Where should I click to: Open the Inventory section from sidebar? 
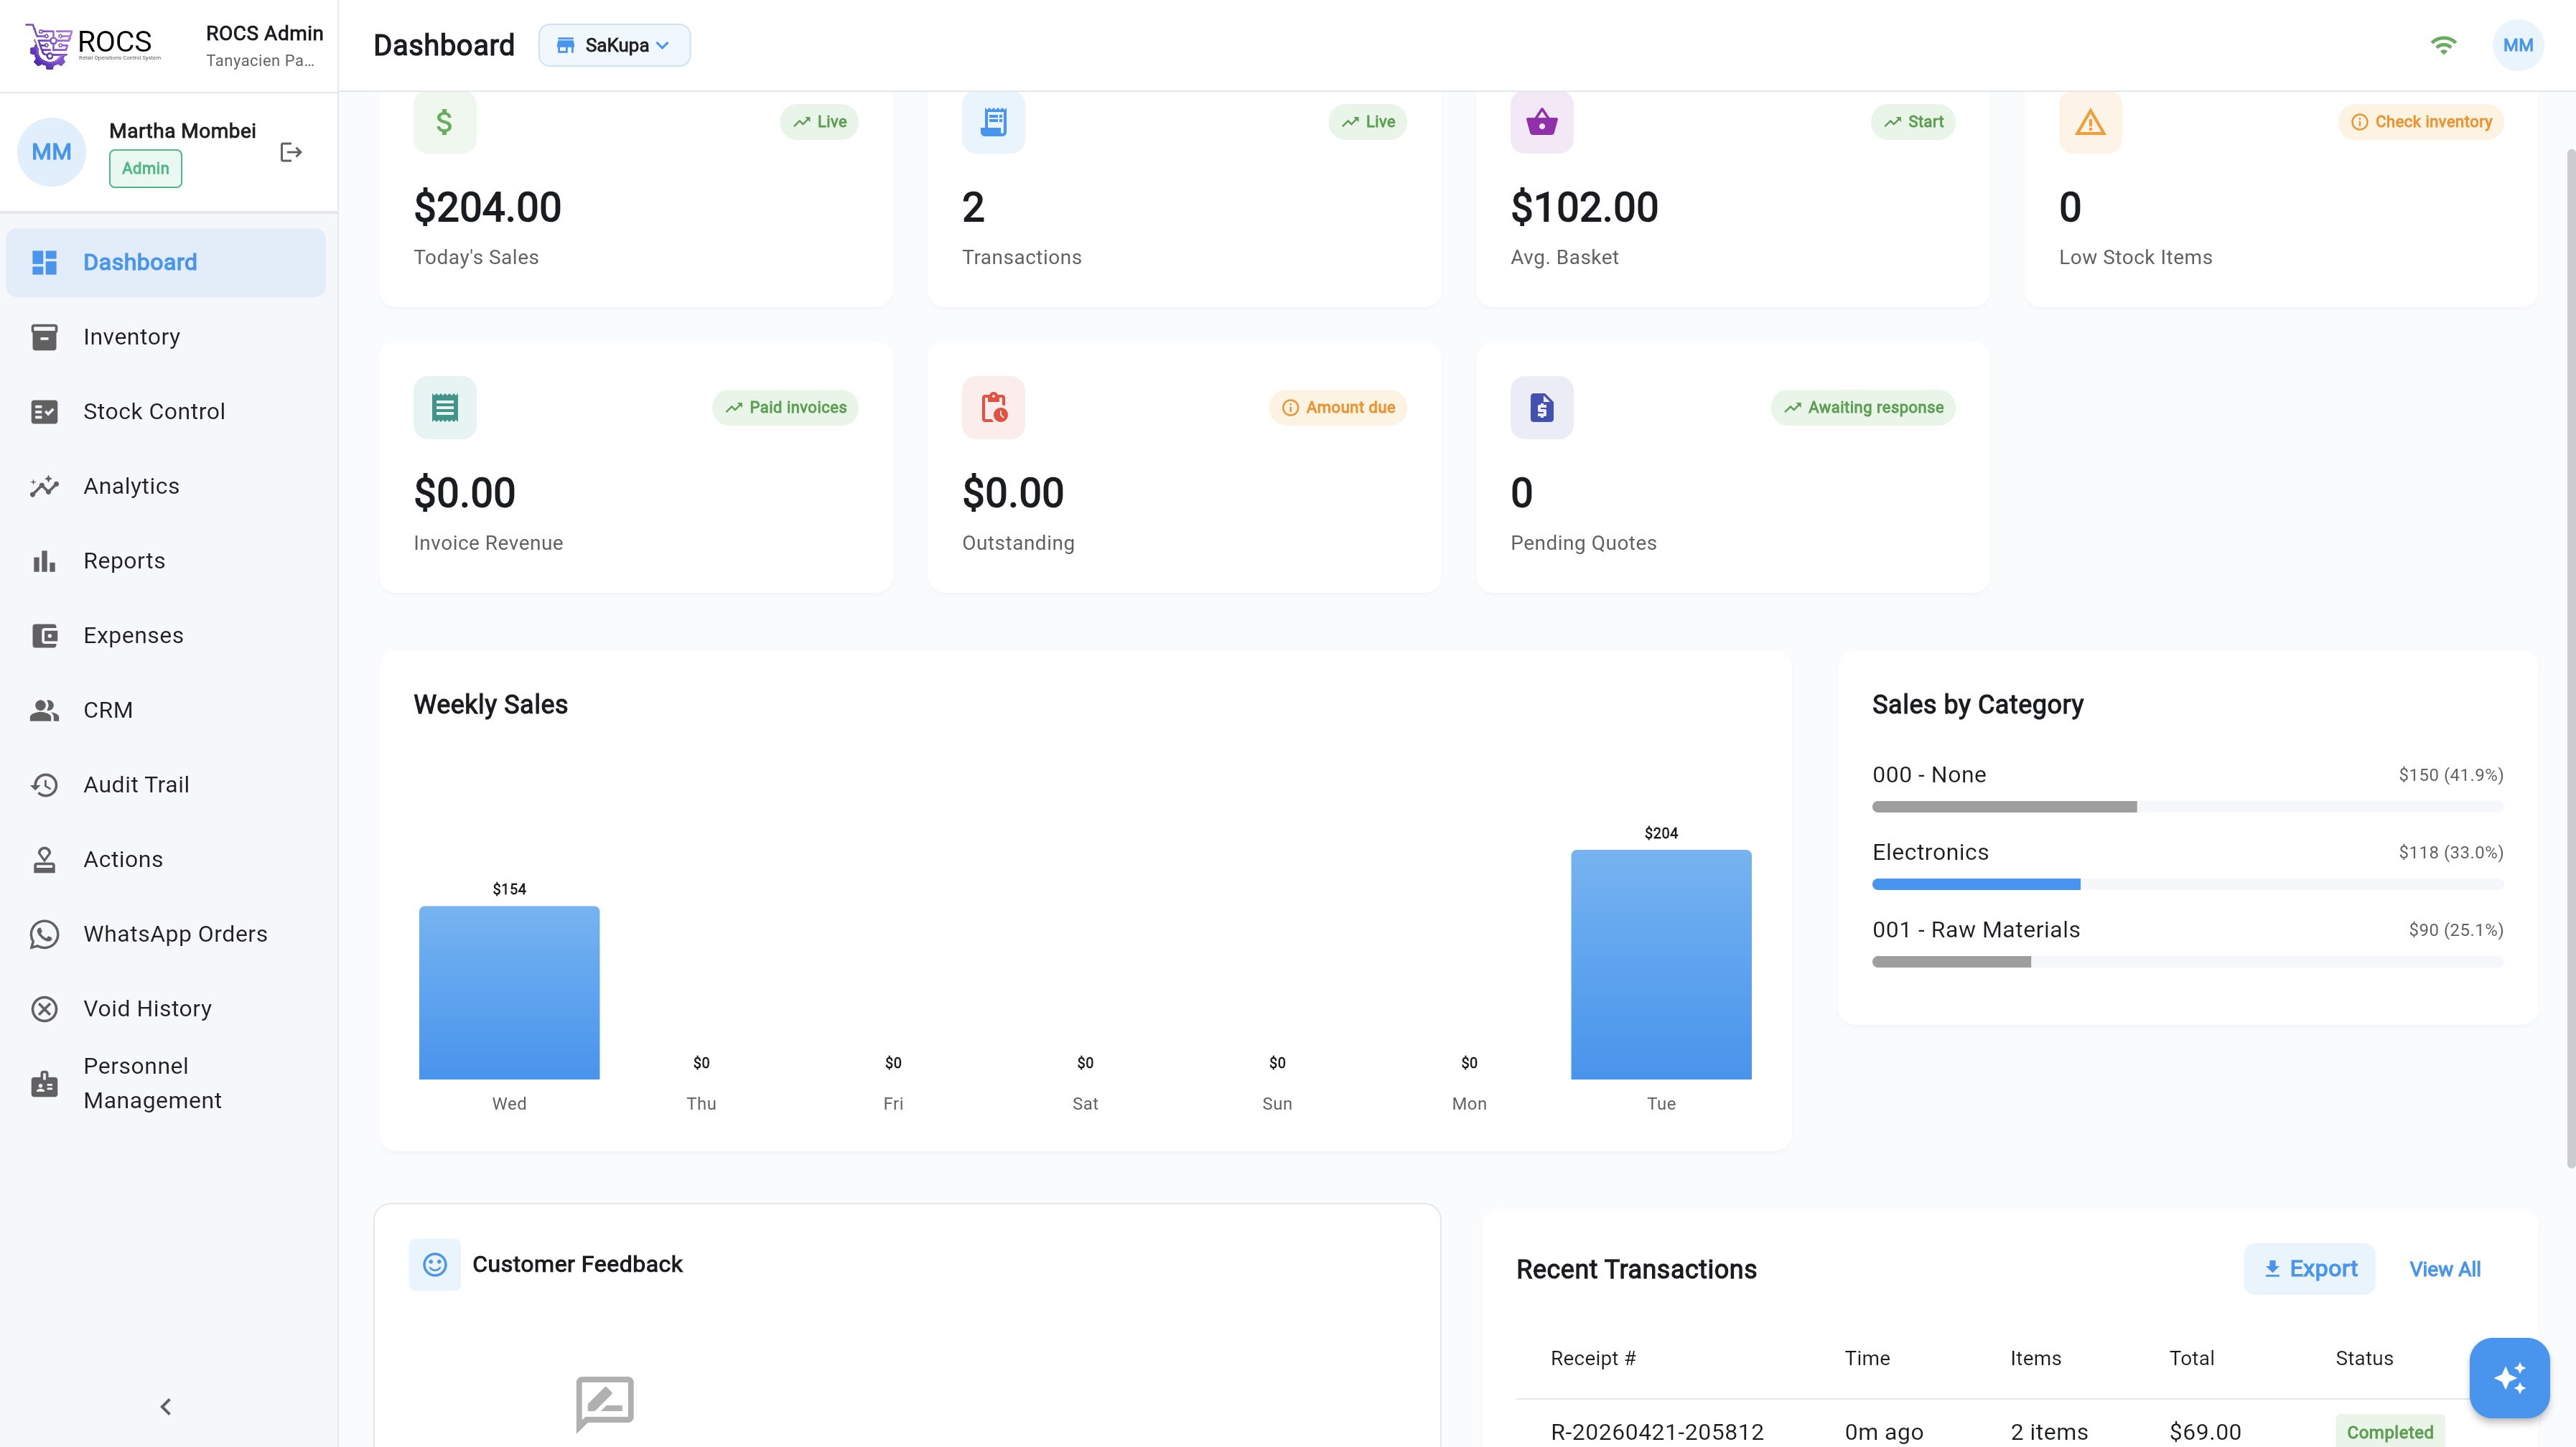131,336
